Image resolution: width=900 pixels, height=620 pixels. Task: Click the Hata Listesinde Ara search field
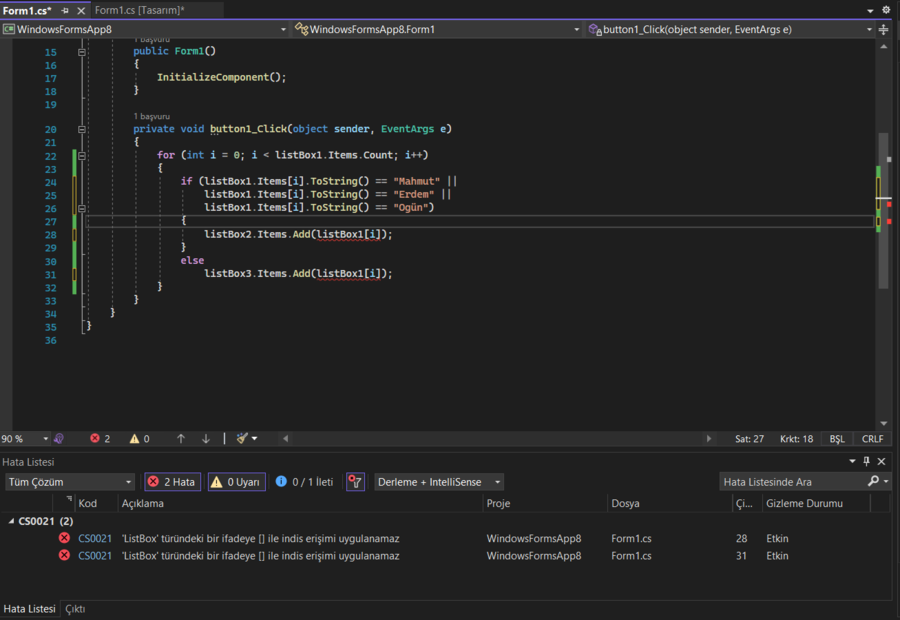[790, 482]
